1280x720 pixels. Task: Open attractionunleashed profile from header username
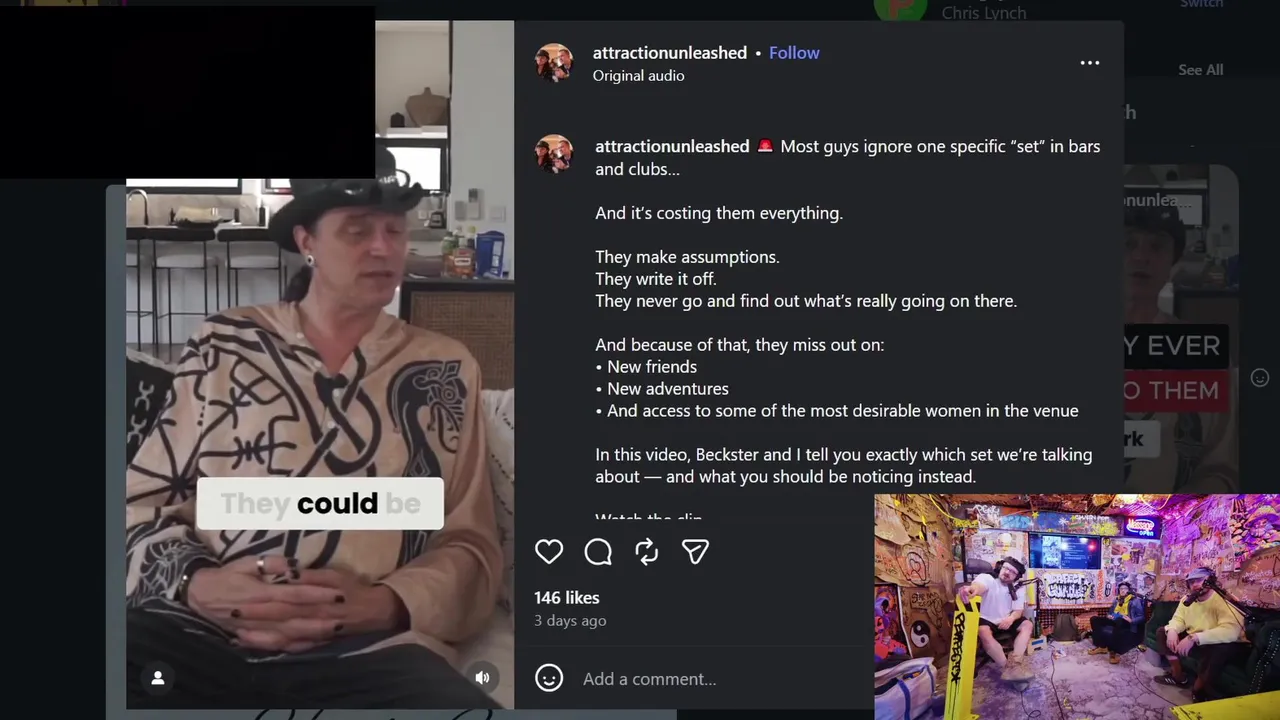[x=670, y=53]
